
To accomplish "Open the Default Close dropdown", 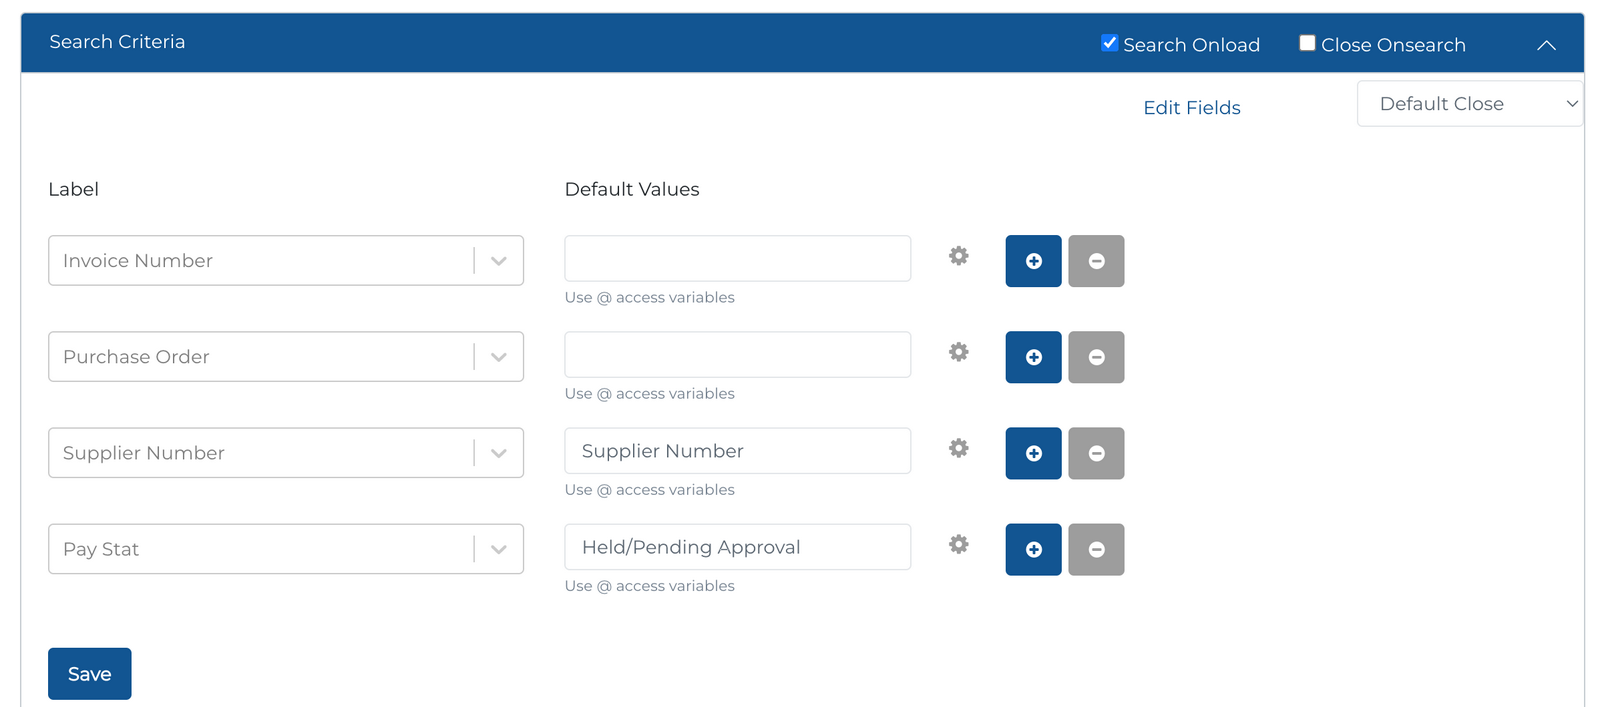I will (x=1469, y=104).
